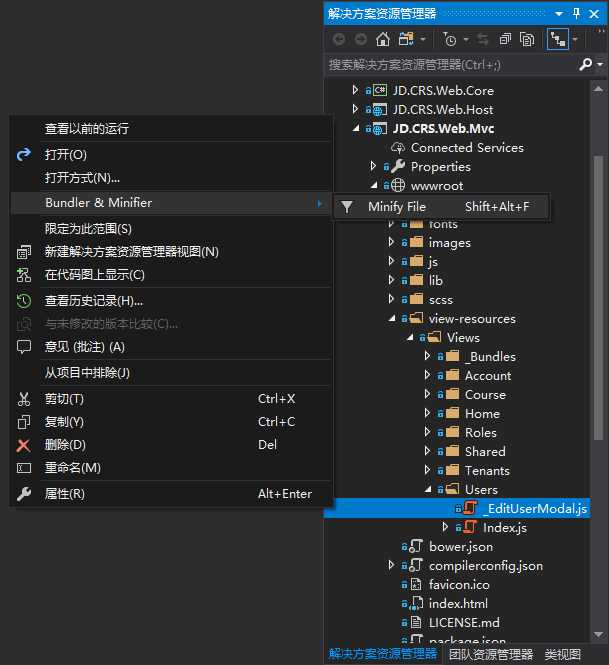Click the blue open arrow icon
This screenshot has height=665, width=609.
pyautogui.click(x=24, y=154)
